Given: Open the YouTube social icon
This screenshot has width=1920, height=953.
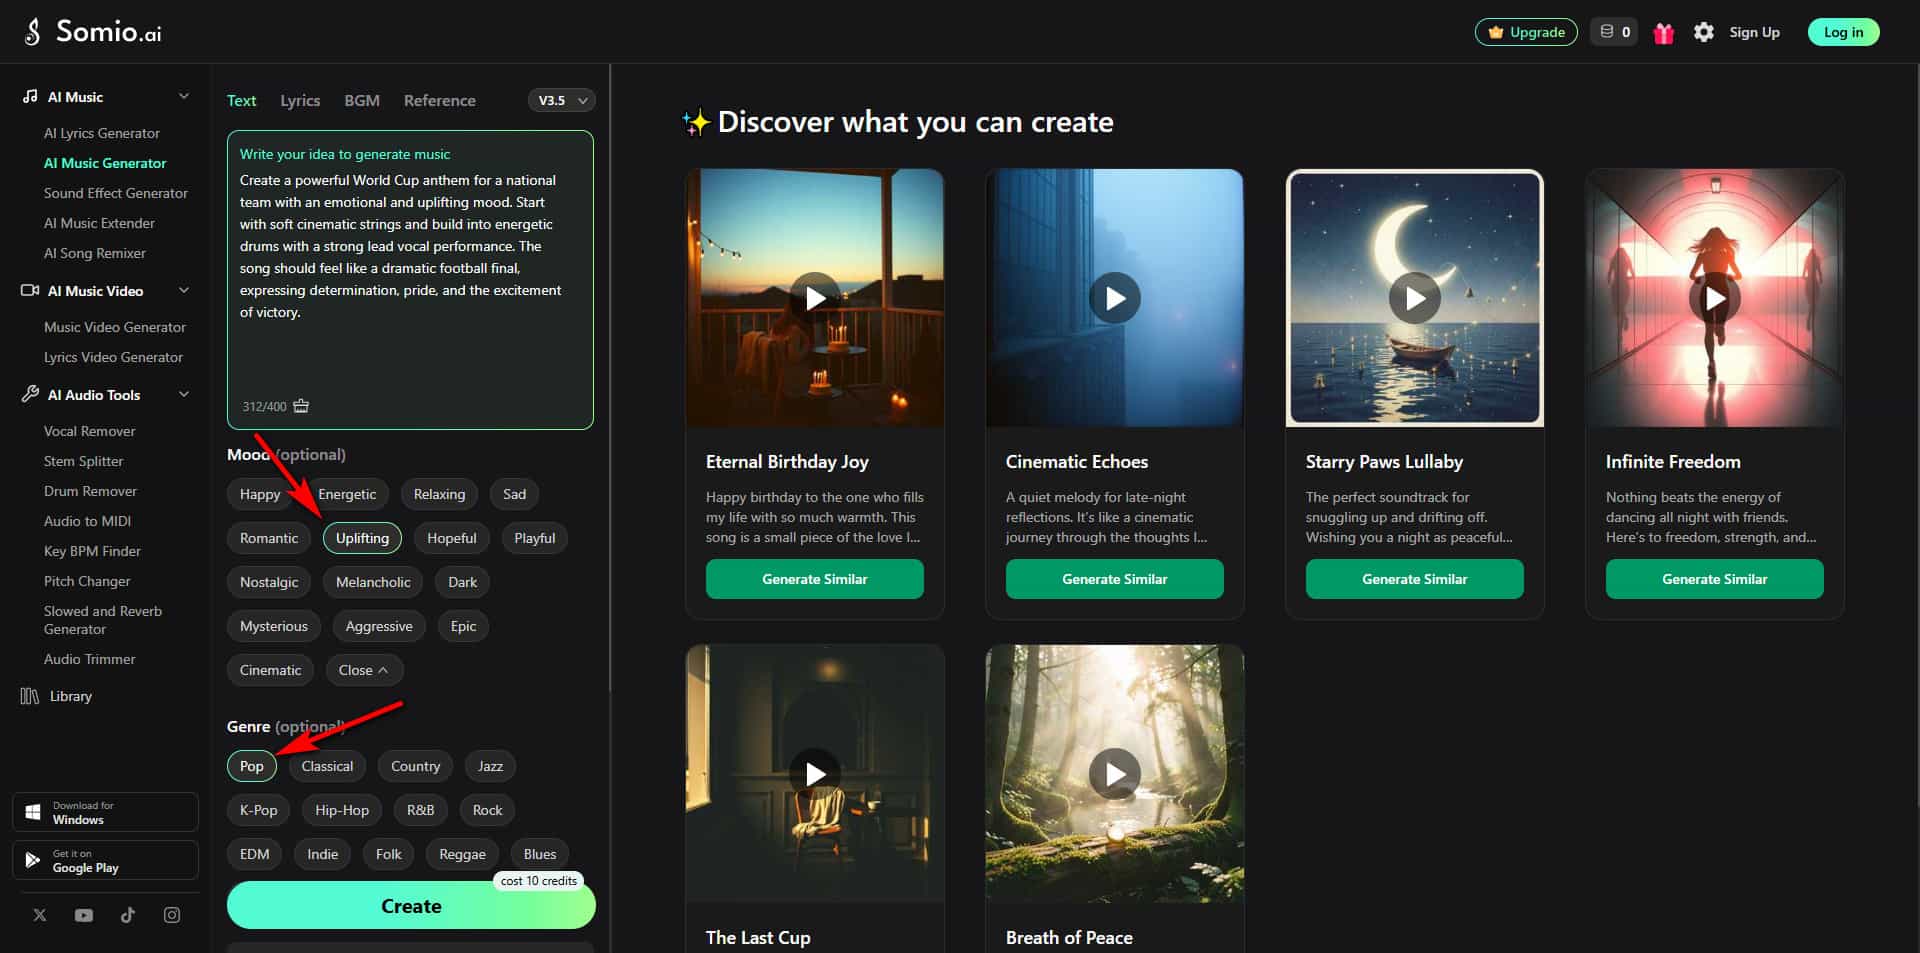Looking at the screenshot, I should [84, 915].
